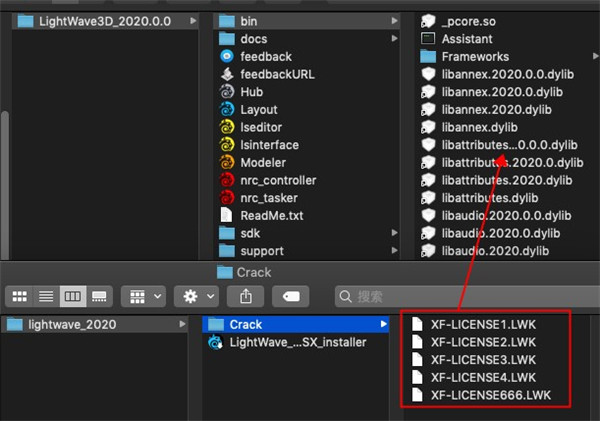Select libaudio.2020.0.dylib file

(x=491, y=233)
